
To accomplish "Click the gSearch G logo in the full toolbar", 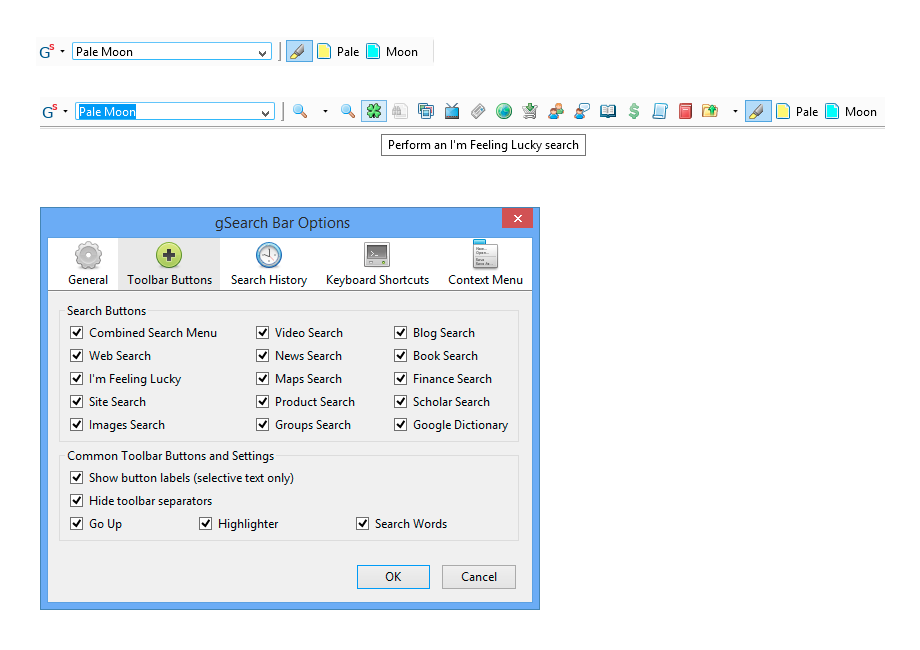I will pos(49,111).
